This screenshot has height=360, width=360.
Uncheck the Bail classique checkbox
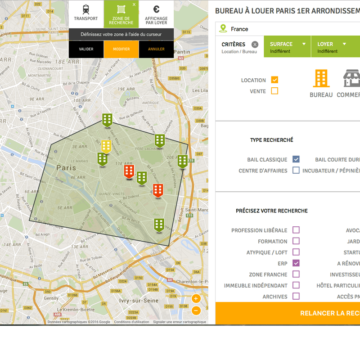(296, 159)
